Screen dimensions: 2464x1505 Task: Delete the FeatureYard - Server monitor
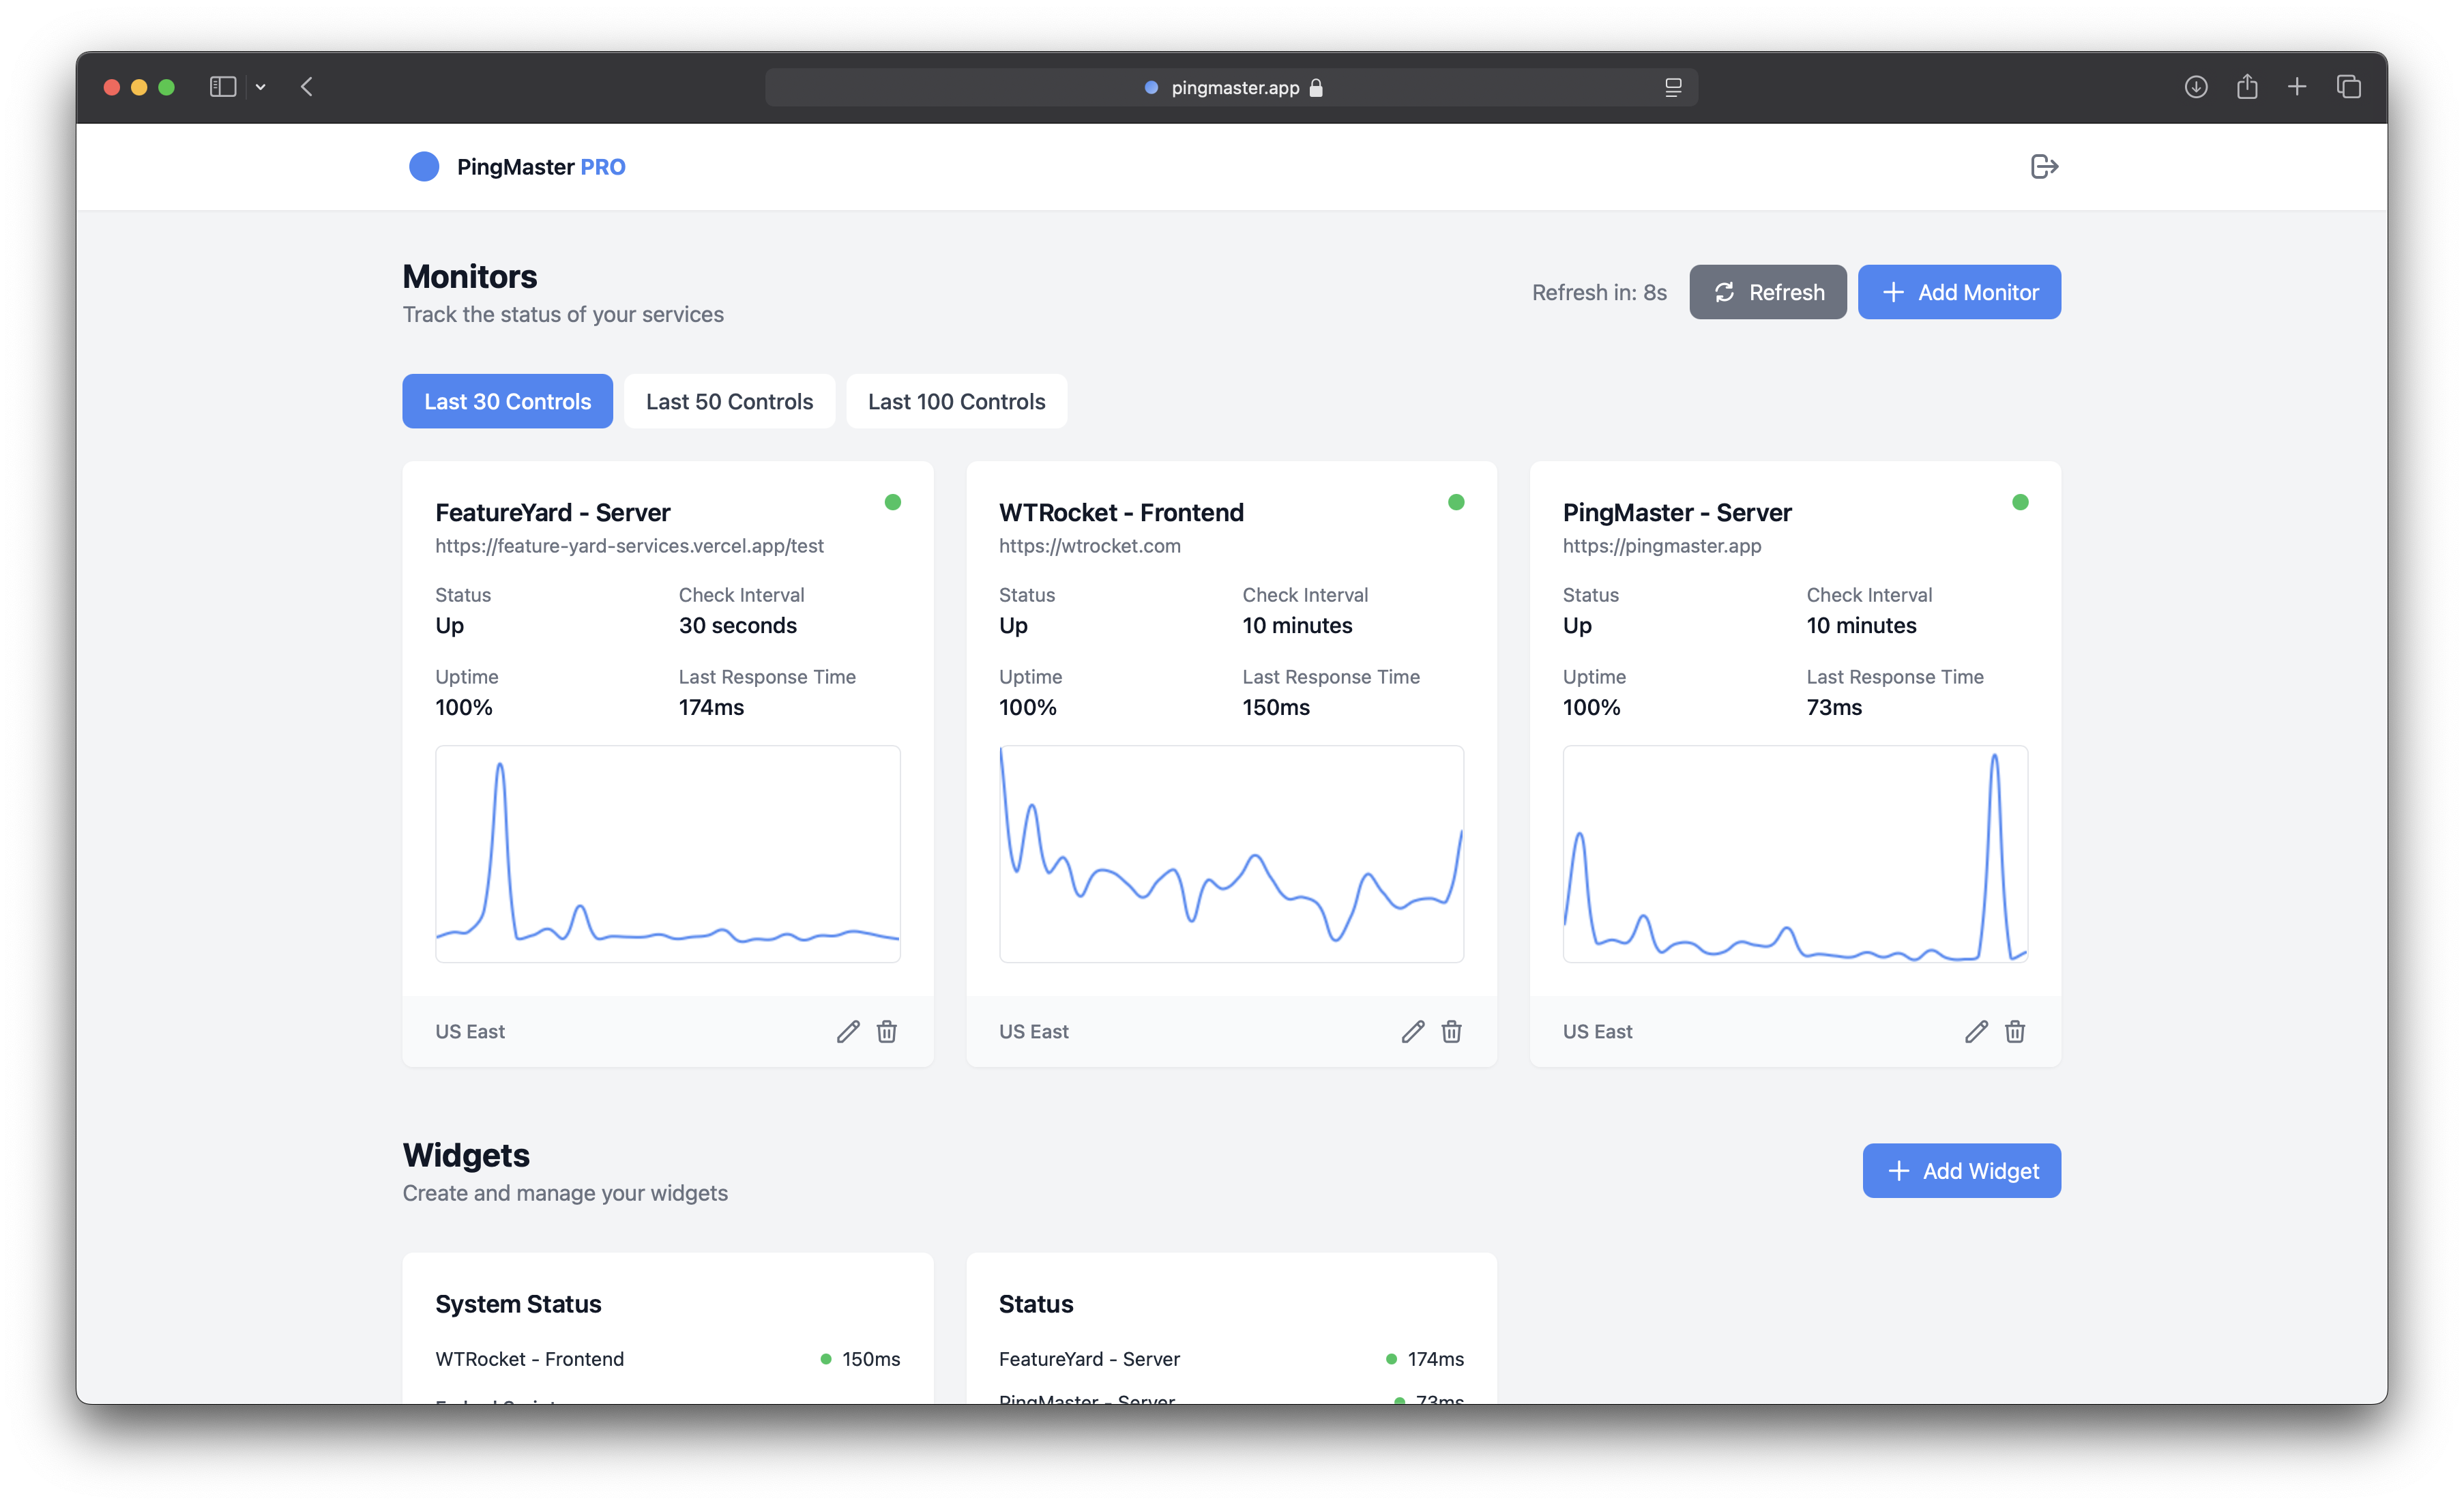[x=887, y=1031]
